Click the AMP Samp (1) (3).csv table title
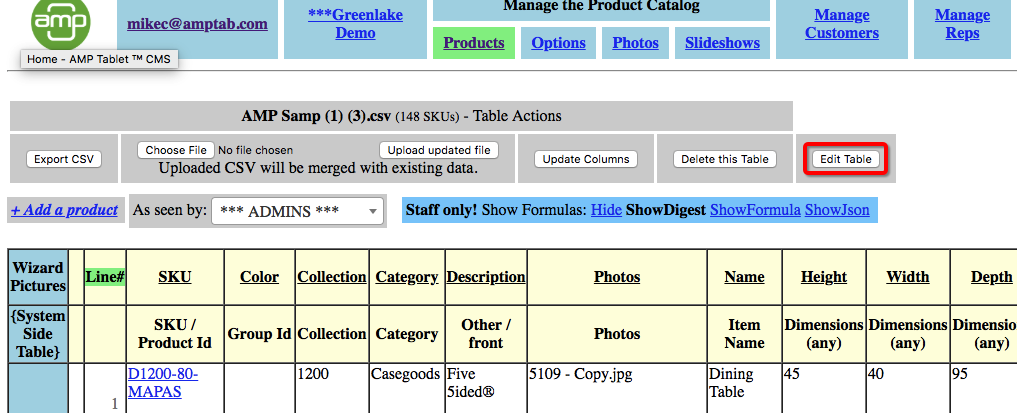Image resolution: width=1017 pixels, height=413 pixels. [317, 117]
